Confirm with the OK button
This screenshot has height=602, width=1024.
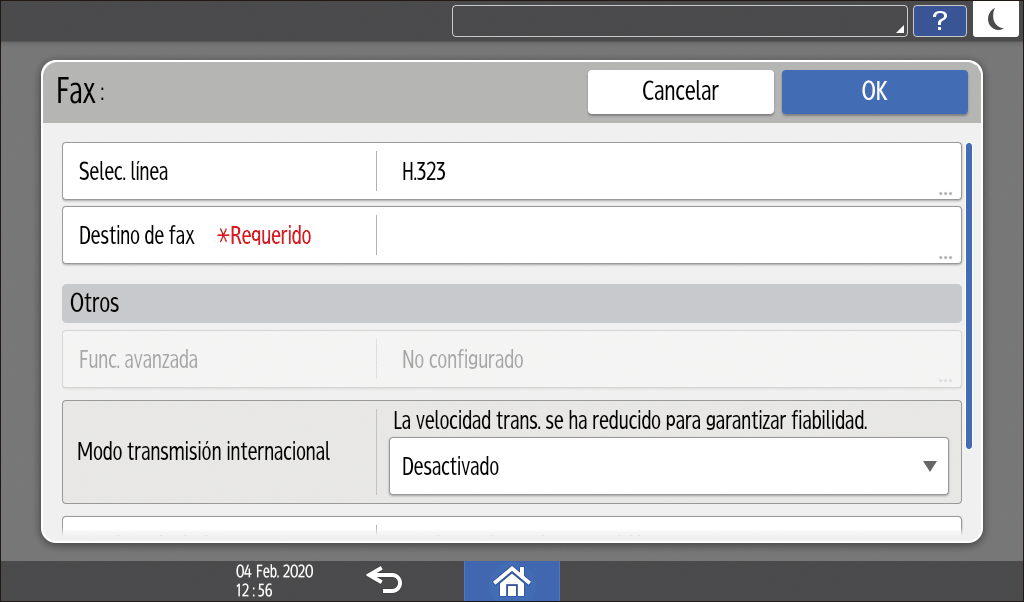pyautogui.click(x=874, y=91)
